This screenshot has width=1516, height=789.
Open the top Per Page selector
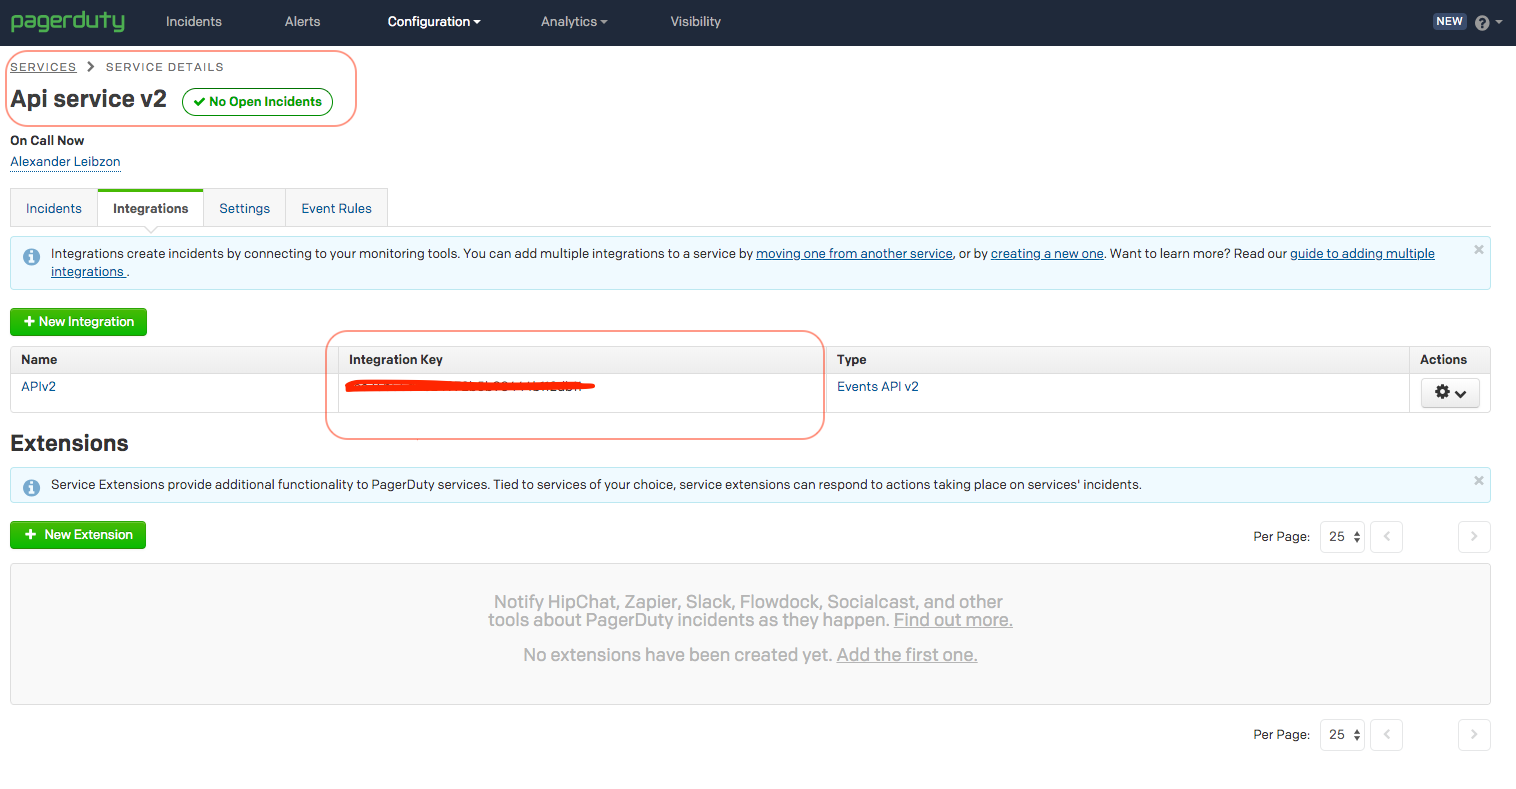pyautogui.click(x=1342, y=537)
